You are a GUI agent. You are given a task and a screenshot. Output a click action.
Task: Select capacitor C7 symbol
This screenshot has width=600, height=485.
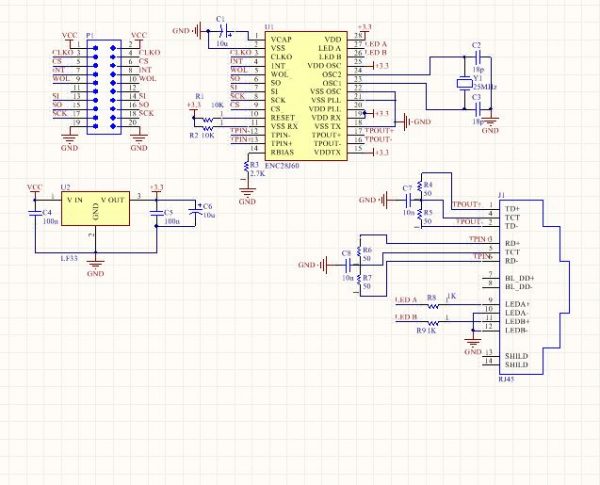tap(409, 199)
